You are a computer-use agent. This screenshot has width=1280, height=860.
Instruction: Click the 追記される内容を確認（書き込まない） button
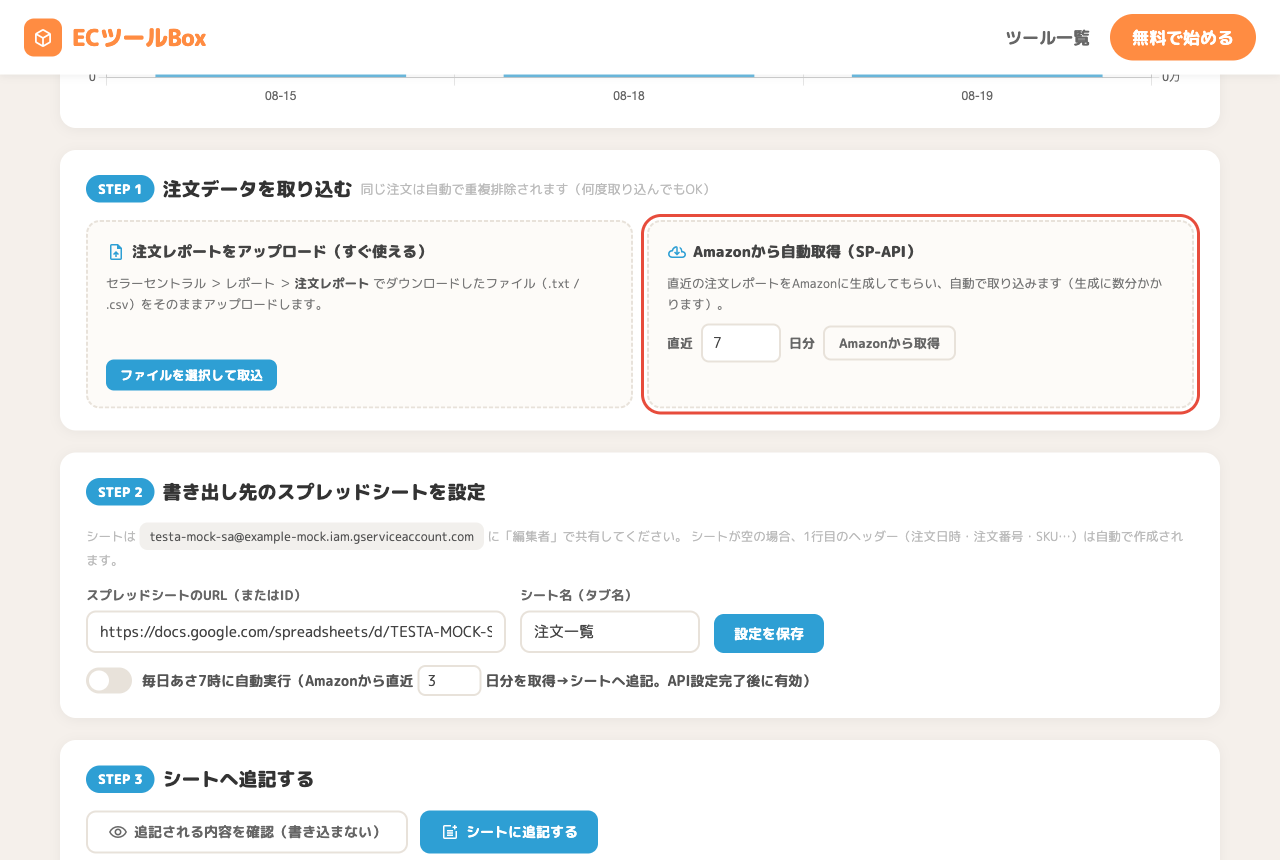(x=247, y=832)
